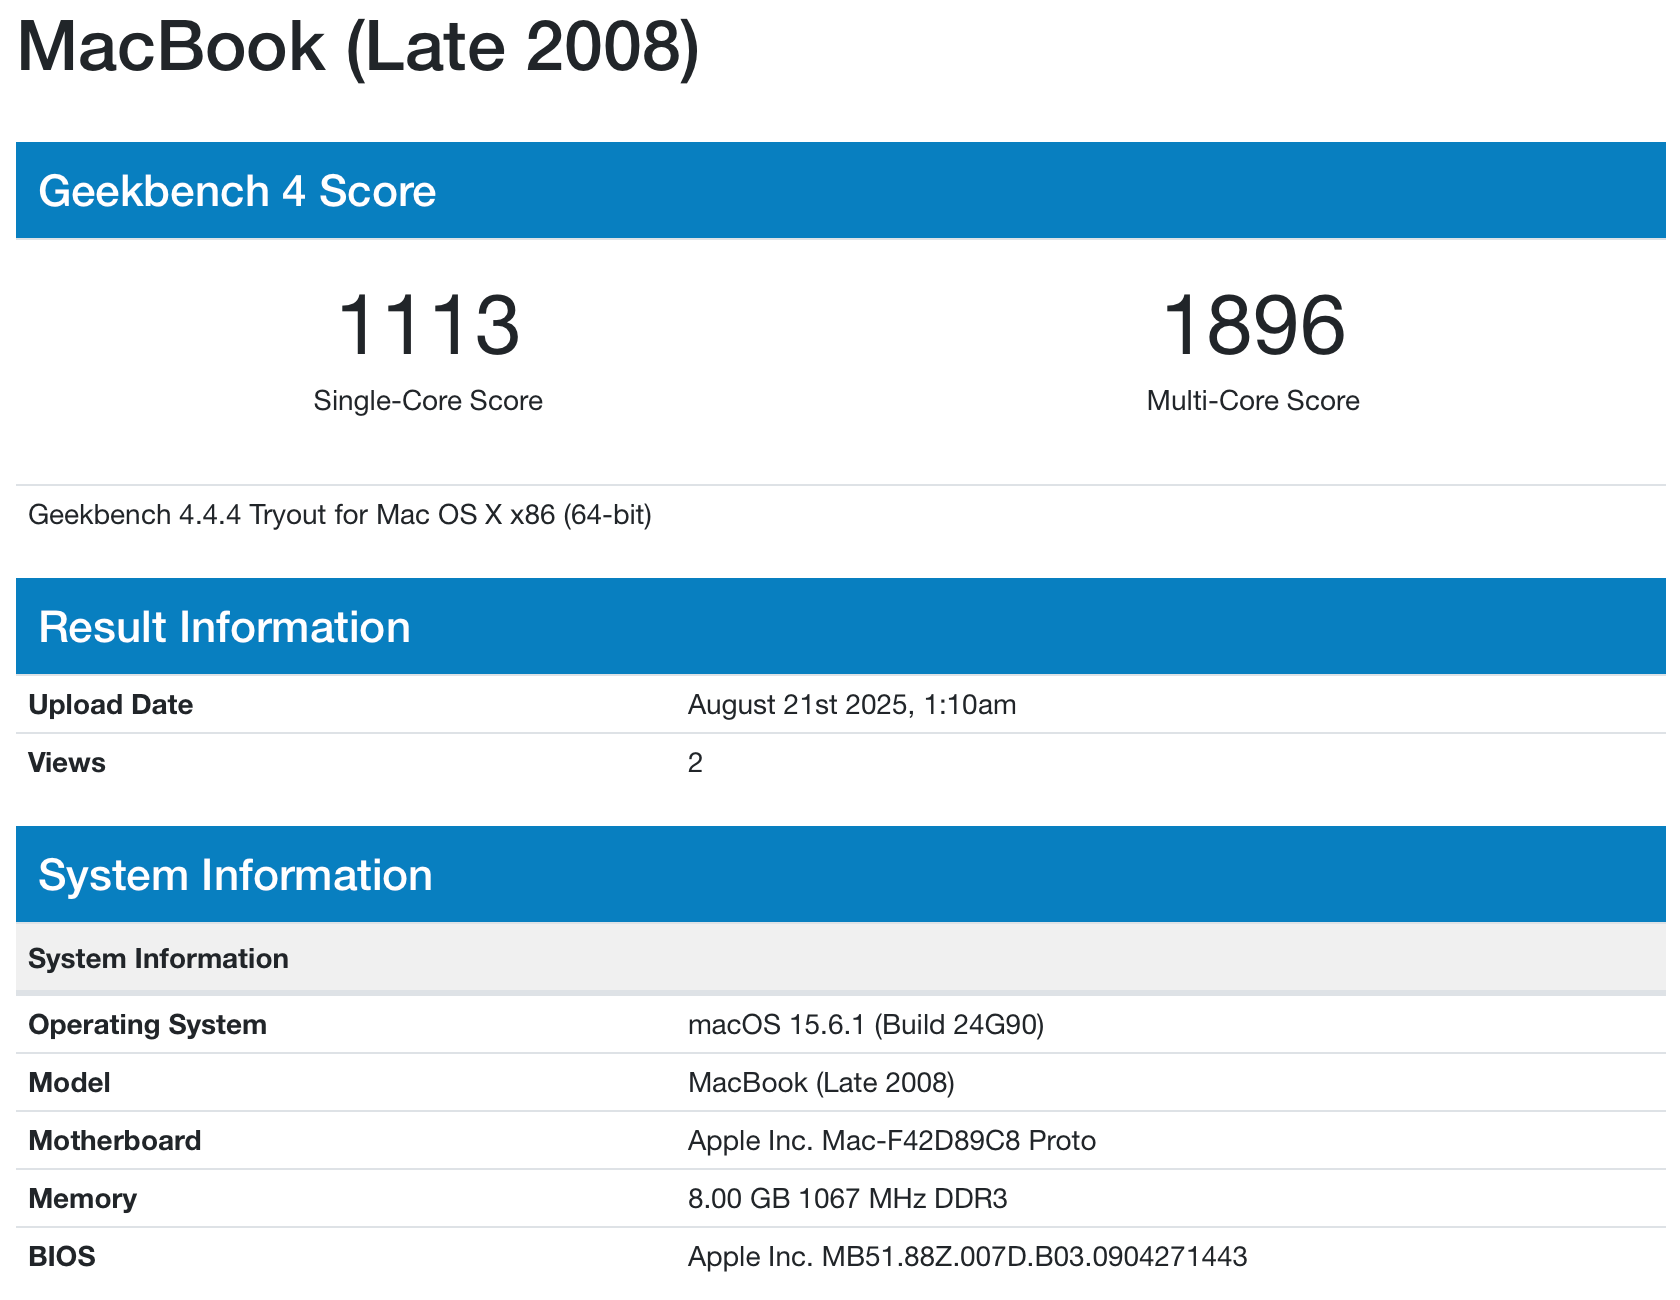Select the Model value MacBook (Late 2008)
This screenshot has height=1300, width=1680.
click(821, 1083)
